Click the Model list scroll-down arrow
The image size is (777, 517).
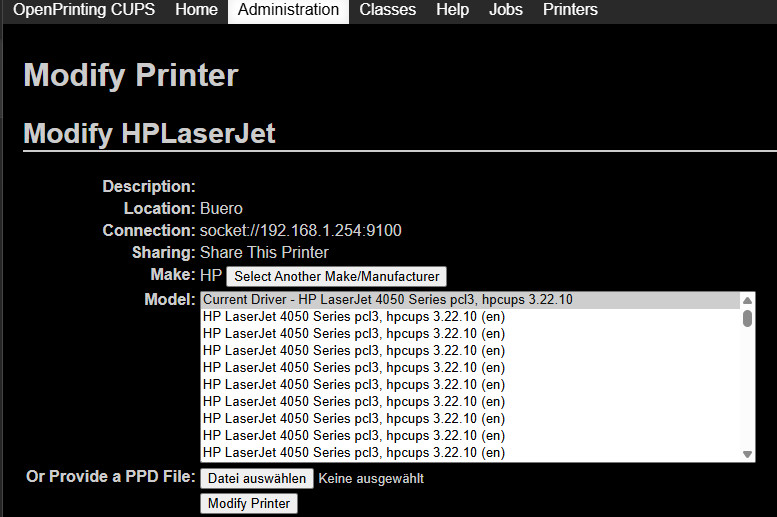[747, 454]
